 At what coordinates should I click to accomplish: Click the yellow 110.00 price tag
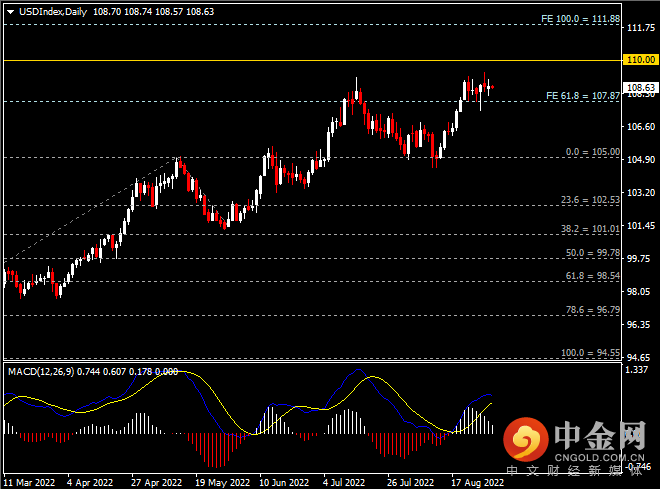pos(641,60)
